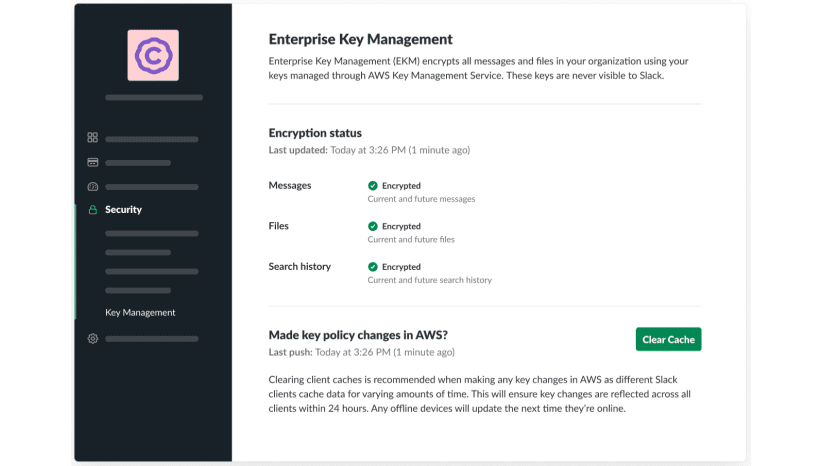Click the Search history encrypted checkmark

(x=373, y=266)
